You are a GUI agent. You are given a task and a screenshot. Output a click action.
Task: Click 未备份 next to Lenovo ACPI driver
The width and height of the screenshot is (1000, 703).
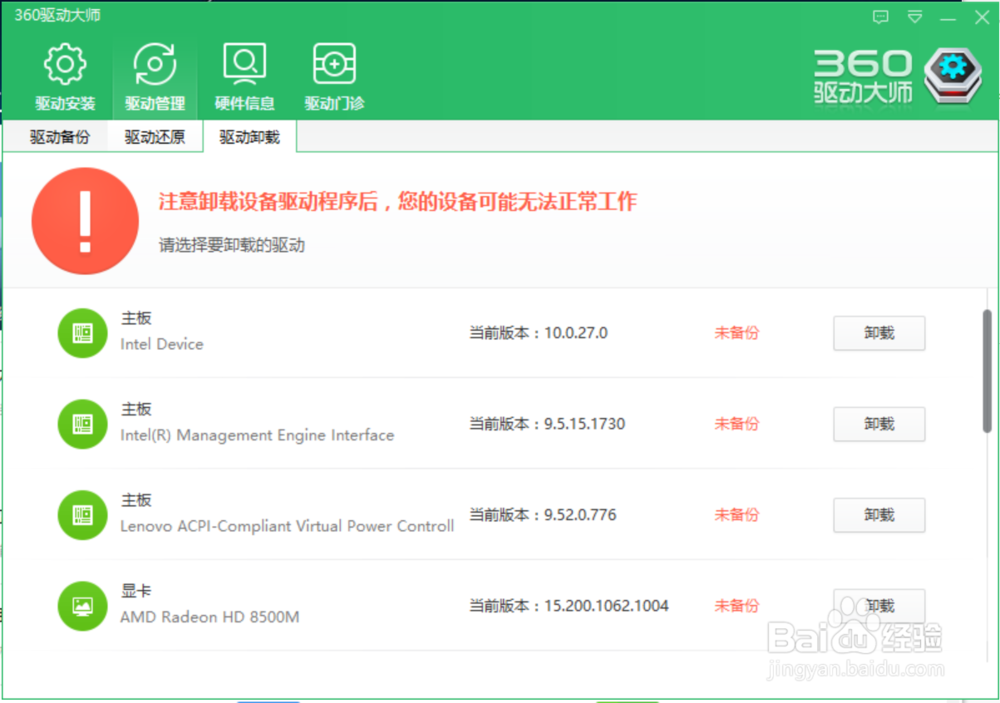(736, 515)
